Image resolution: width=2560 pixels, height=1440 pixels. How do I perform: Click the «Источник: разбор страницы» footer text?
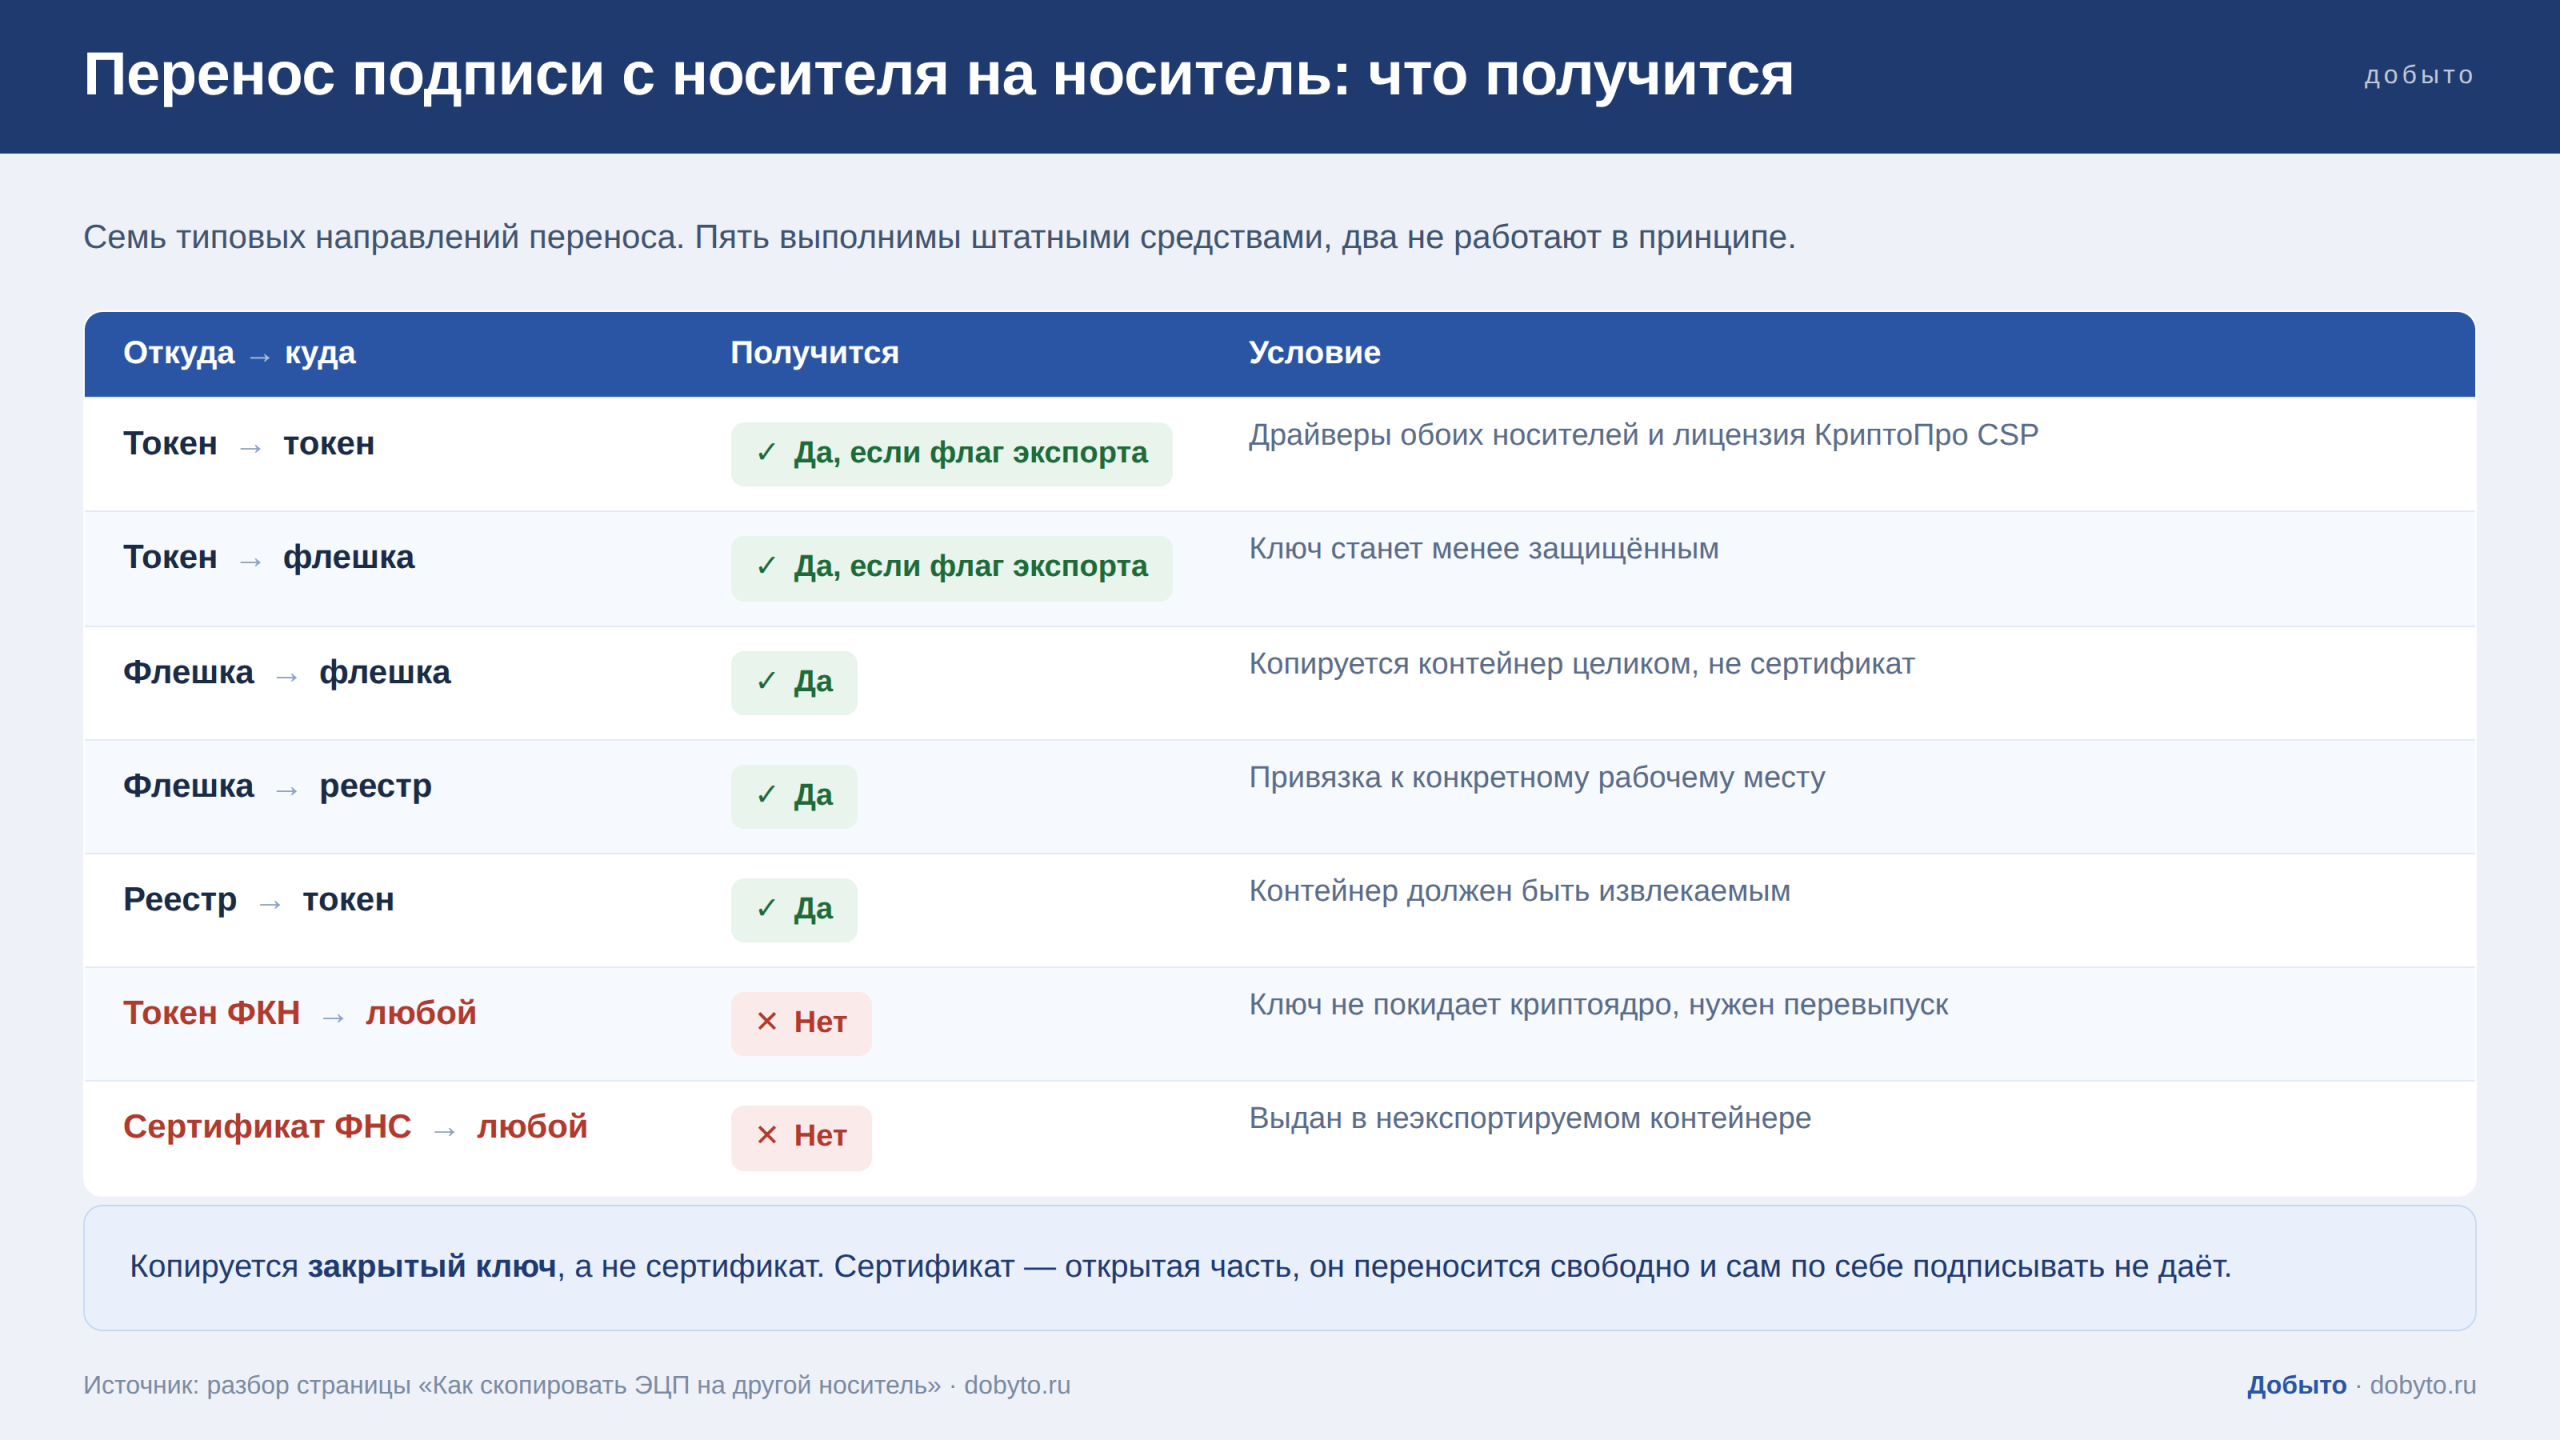577,1386
